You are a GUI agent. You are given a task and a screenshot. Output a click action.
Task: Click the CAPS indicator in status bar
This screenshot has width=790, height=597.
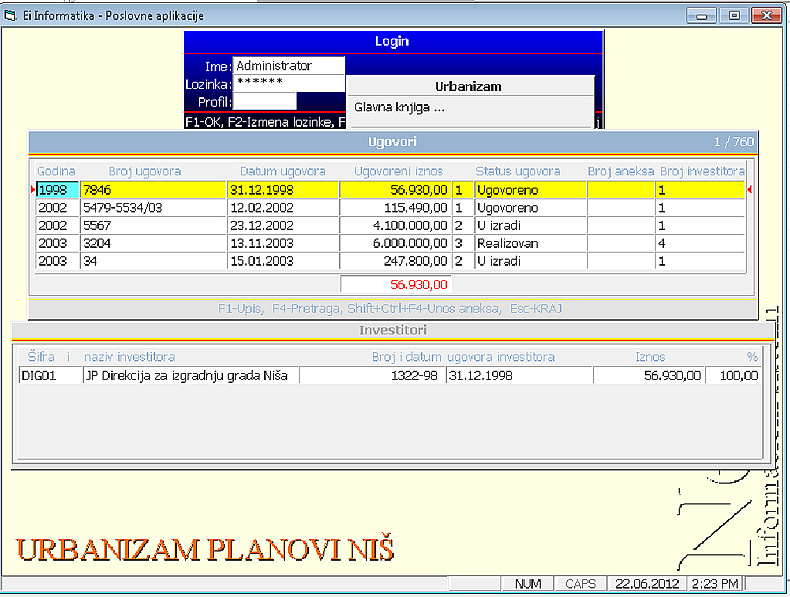point(581,583)
